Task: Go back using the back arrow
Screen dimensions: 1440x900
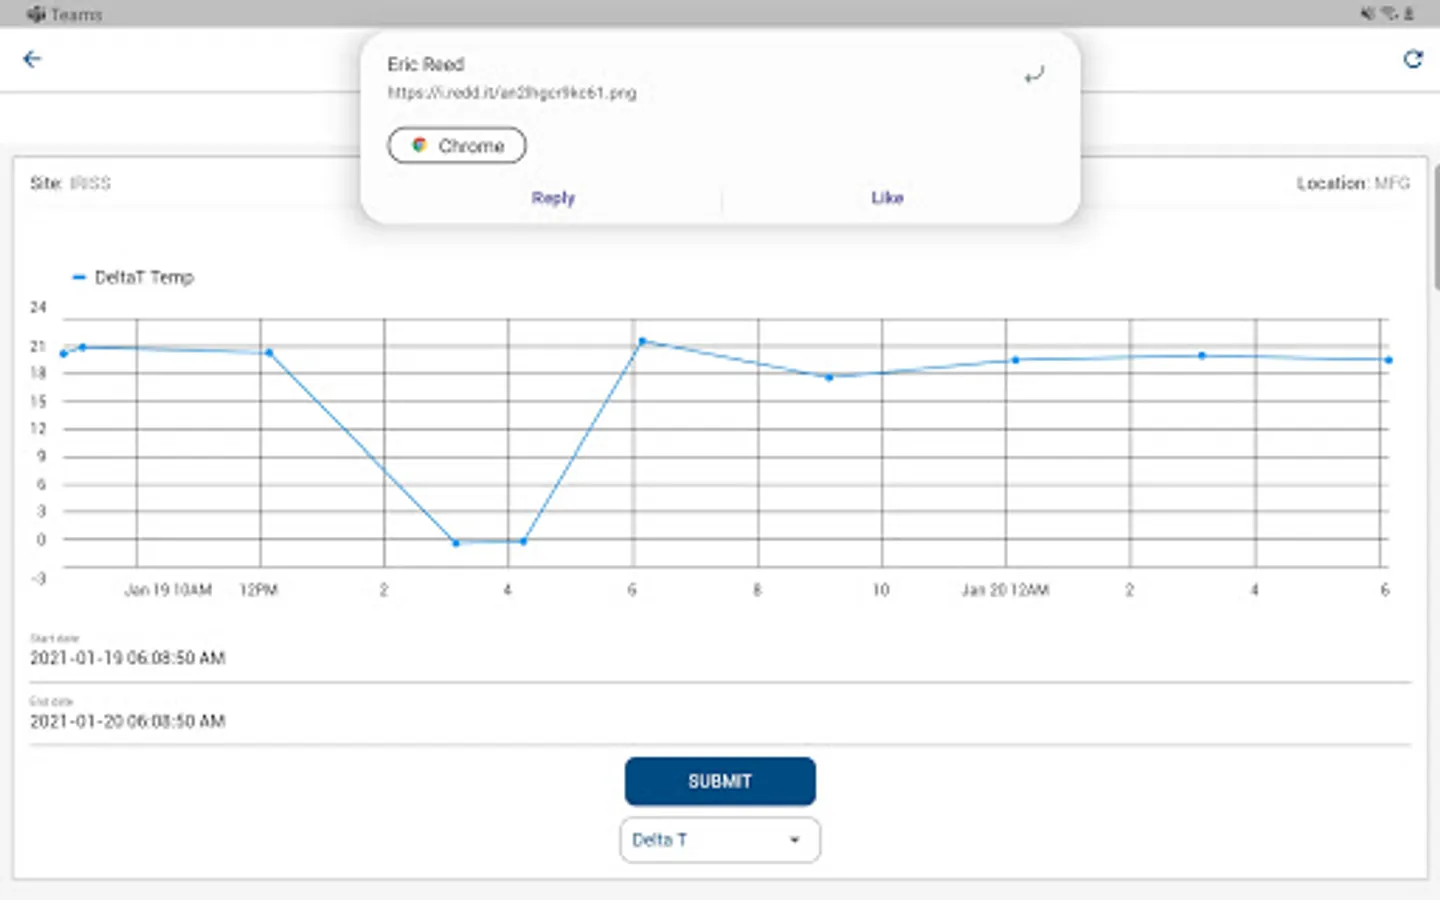Action: pyautogui.click(x=32, y=59)
